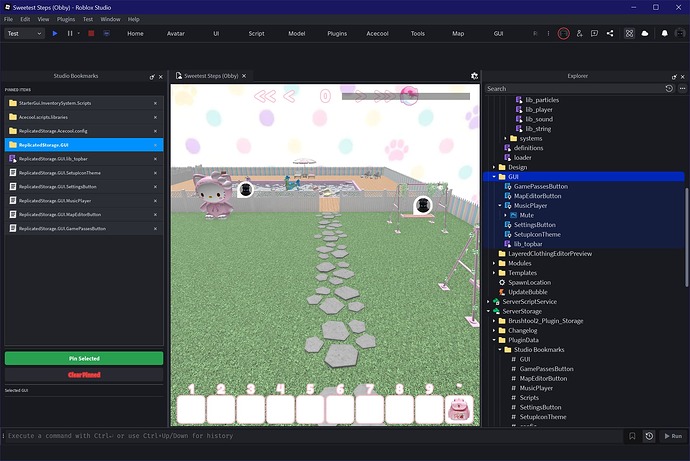The image size is (690, 461).
Task: Switch to the Model ribbon tab
Action: (297, 33)
